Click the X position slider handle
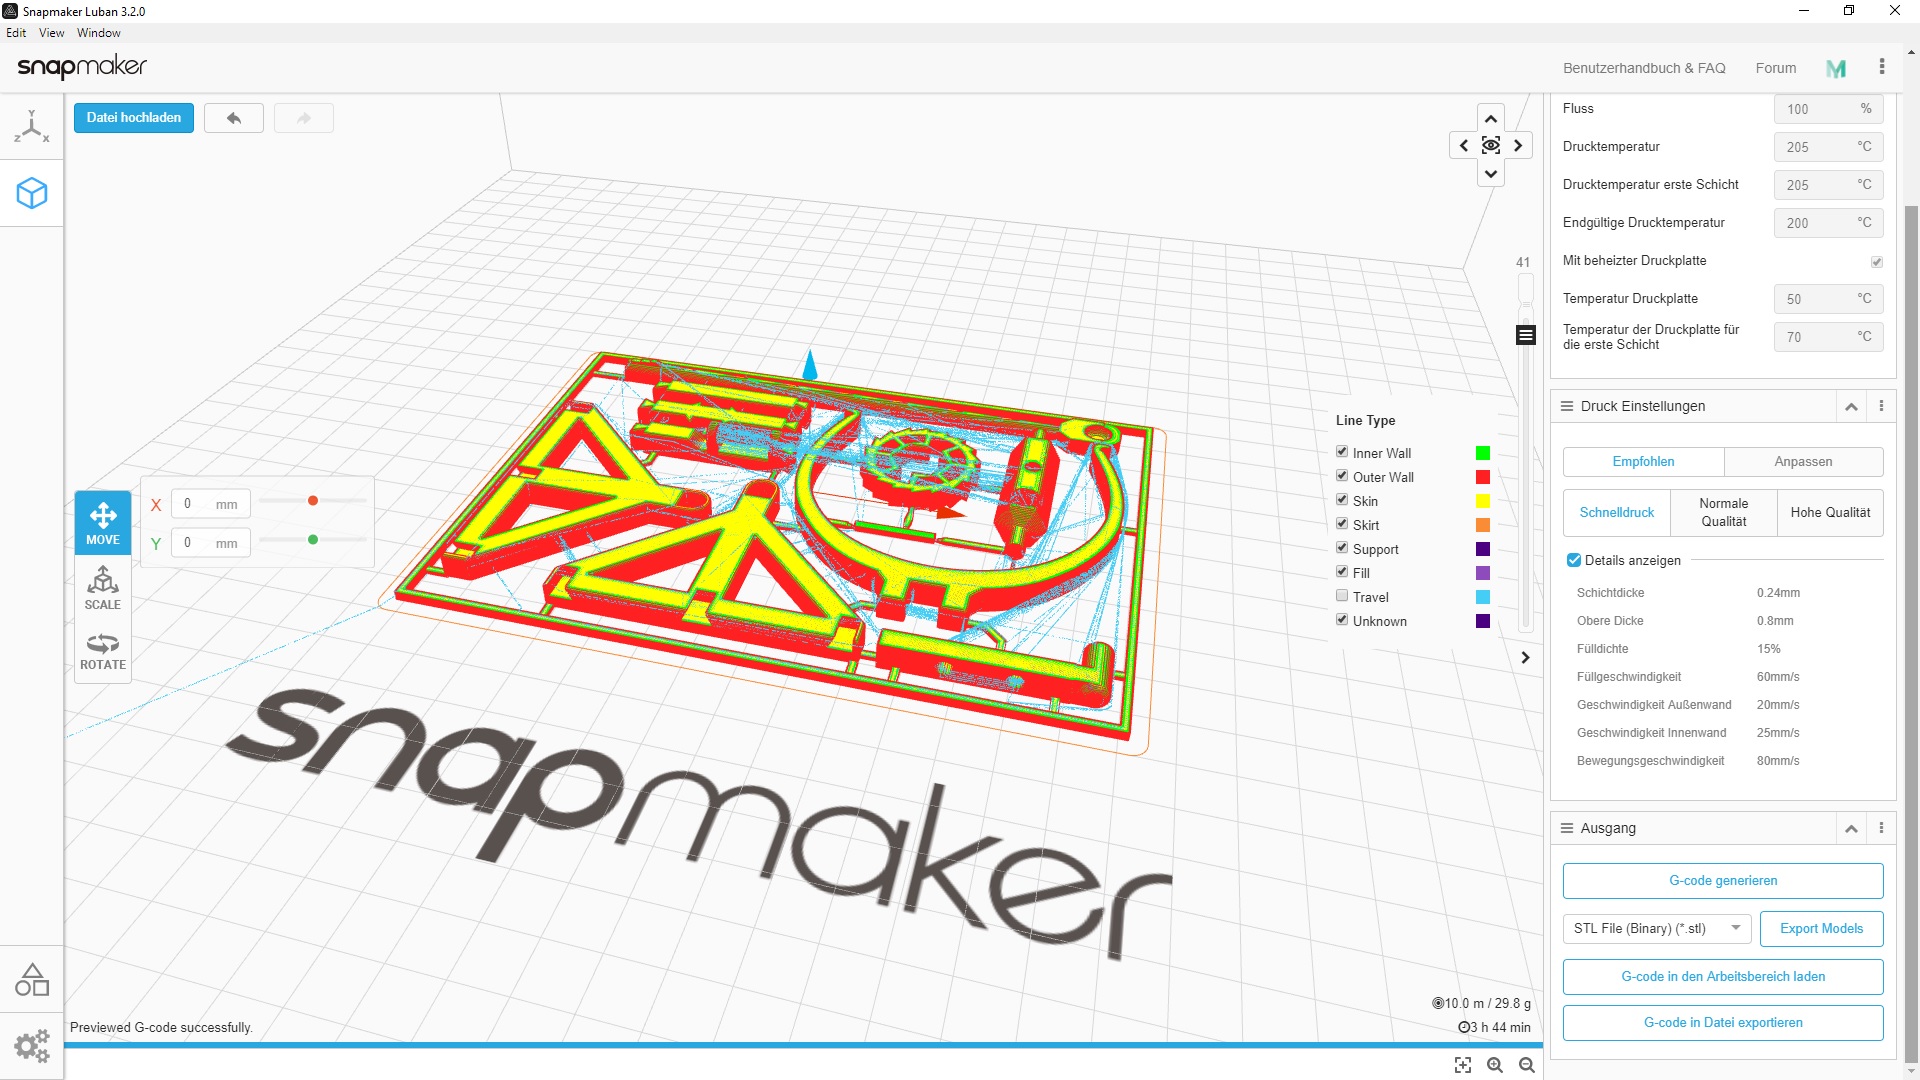The image size is (1920, 1080). tap(313, 501)
